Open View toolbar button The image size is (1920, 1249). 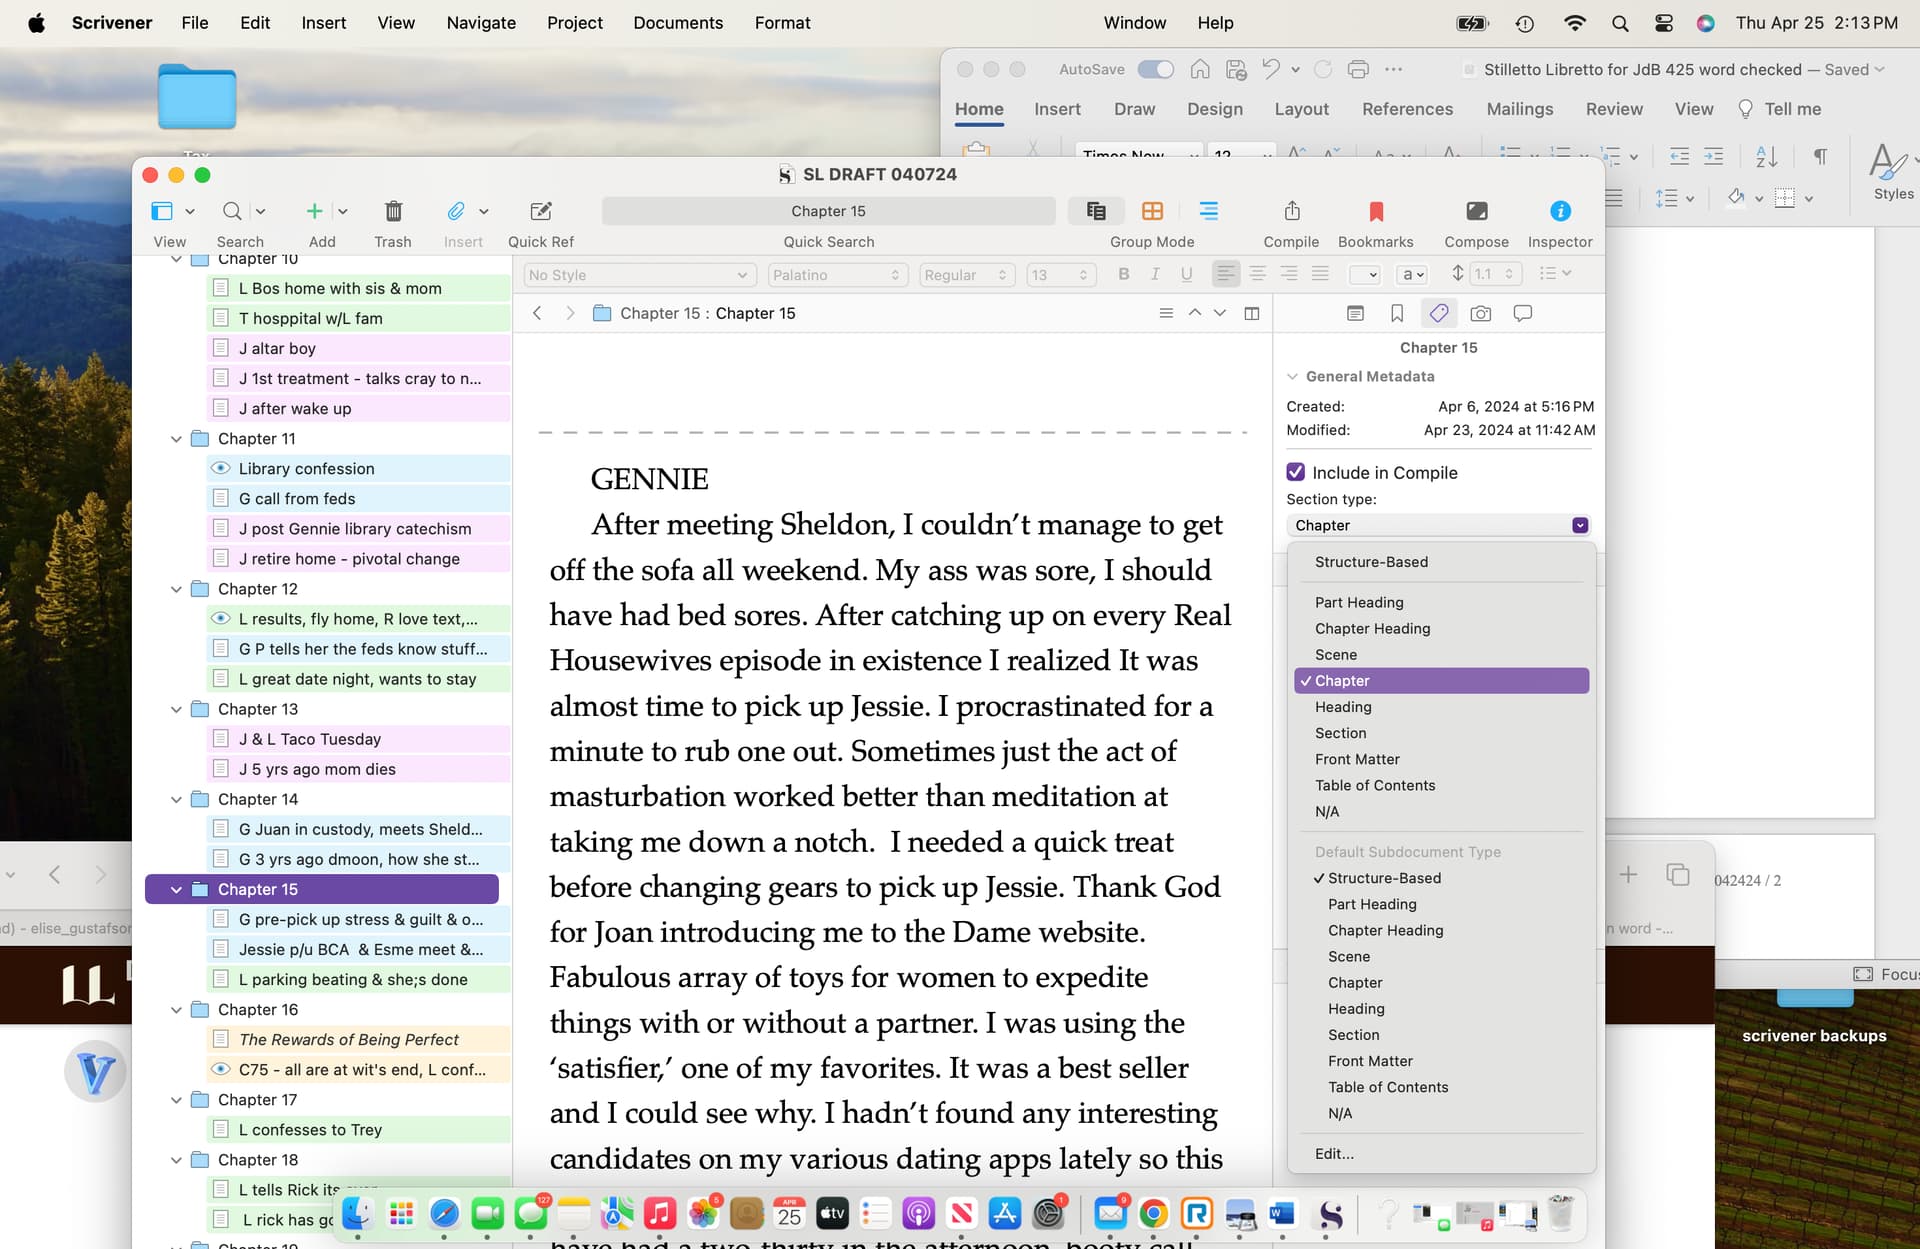tap(162, 211)
